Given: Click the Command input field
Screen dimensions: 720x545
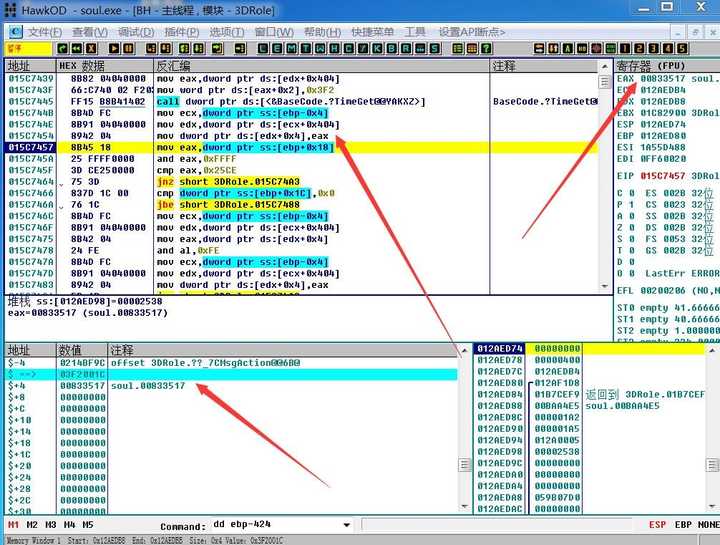Looking at the screenshot, I should (x=276, y=524).
